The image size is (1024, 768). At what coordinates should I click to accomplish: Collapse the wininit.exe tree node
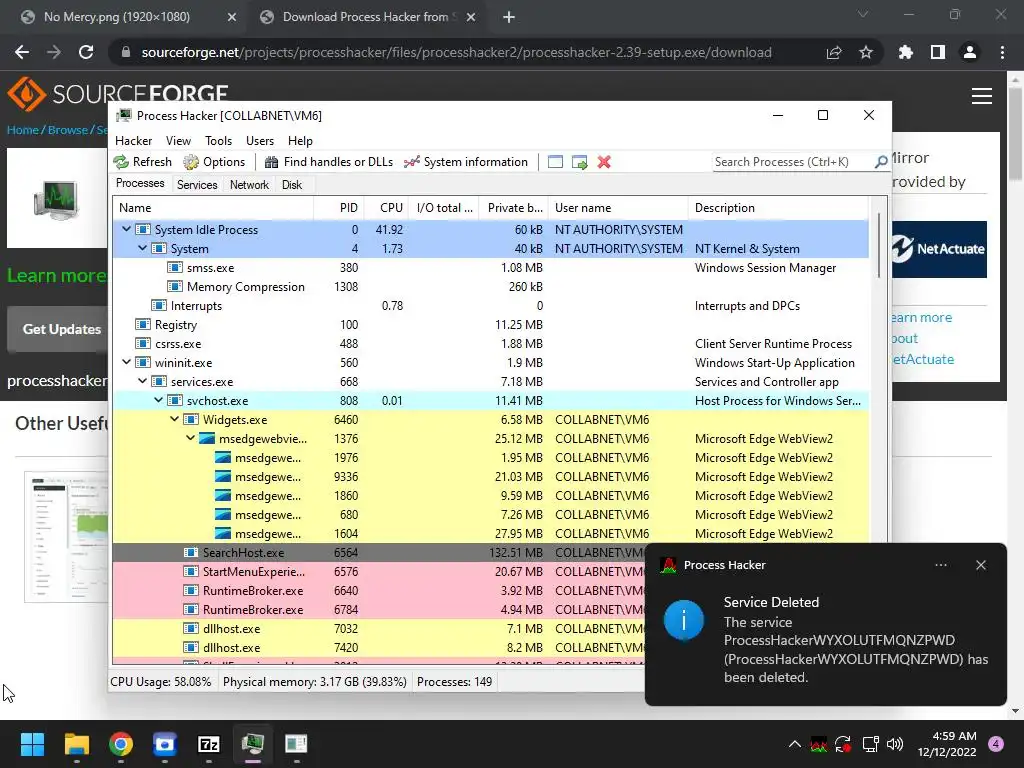(126, 362)
